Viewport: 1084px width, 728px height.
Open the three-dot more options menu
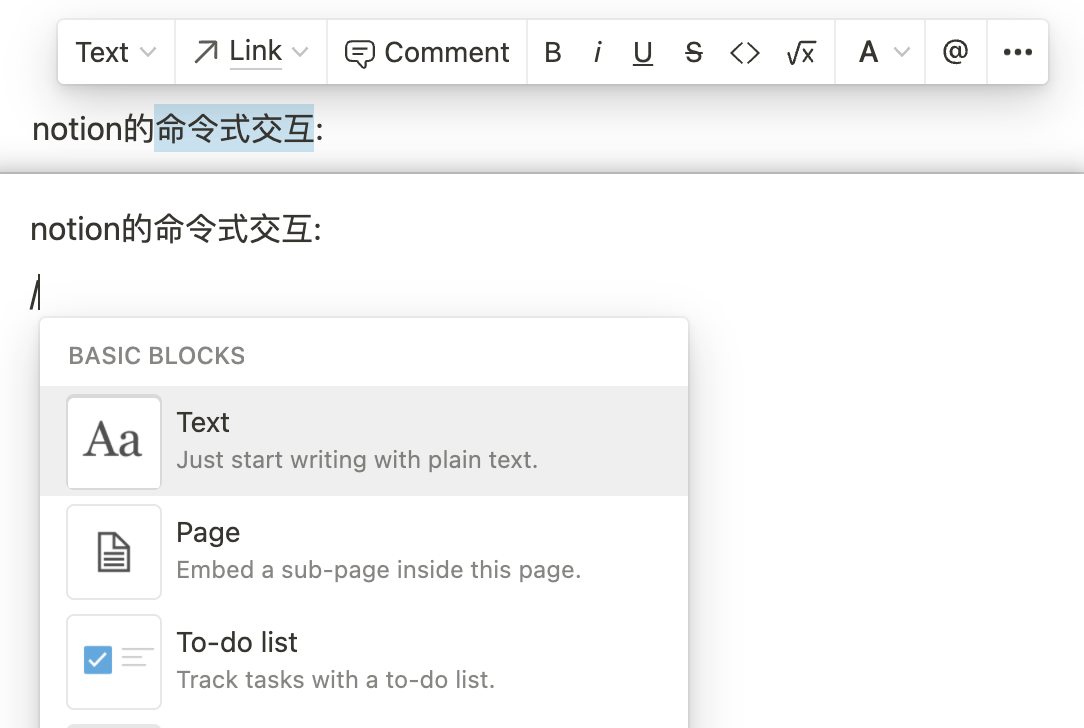[x=1018, y=53]
